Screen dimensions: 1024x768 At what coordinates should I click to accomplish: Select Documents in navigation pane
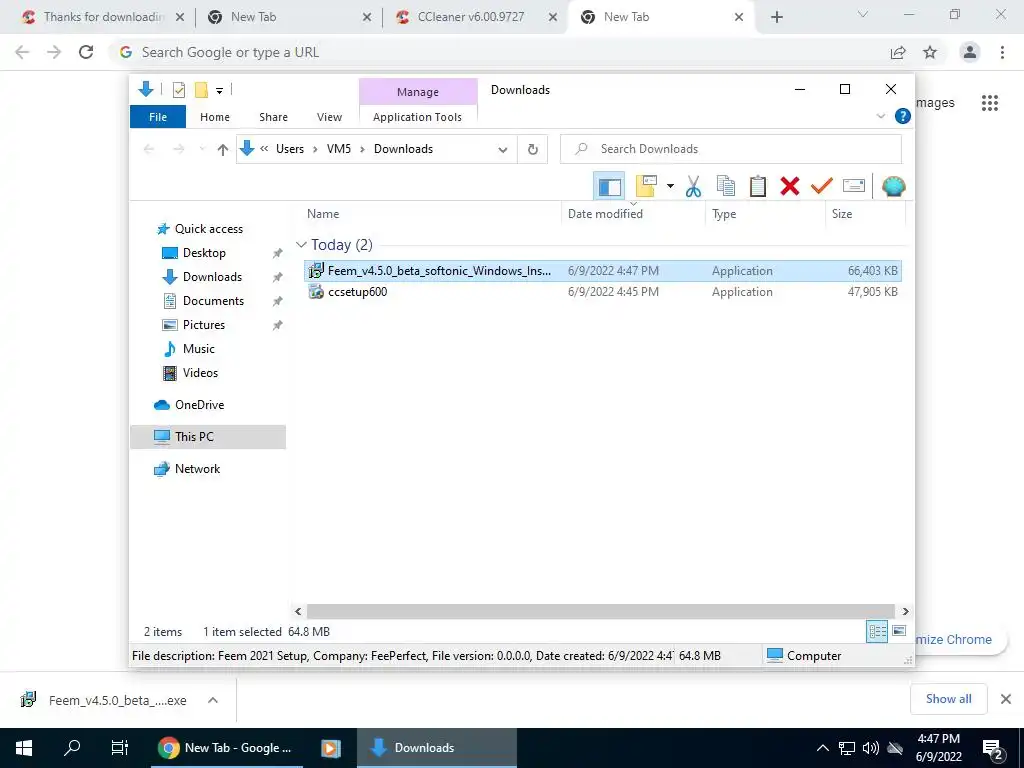pos(213,301)
